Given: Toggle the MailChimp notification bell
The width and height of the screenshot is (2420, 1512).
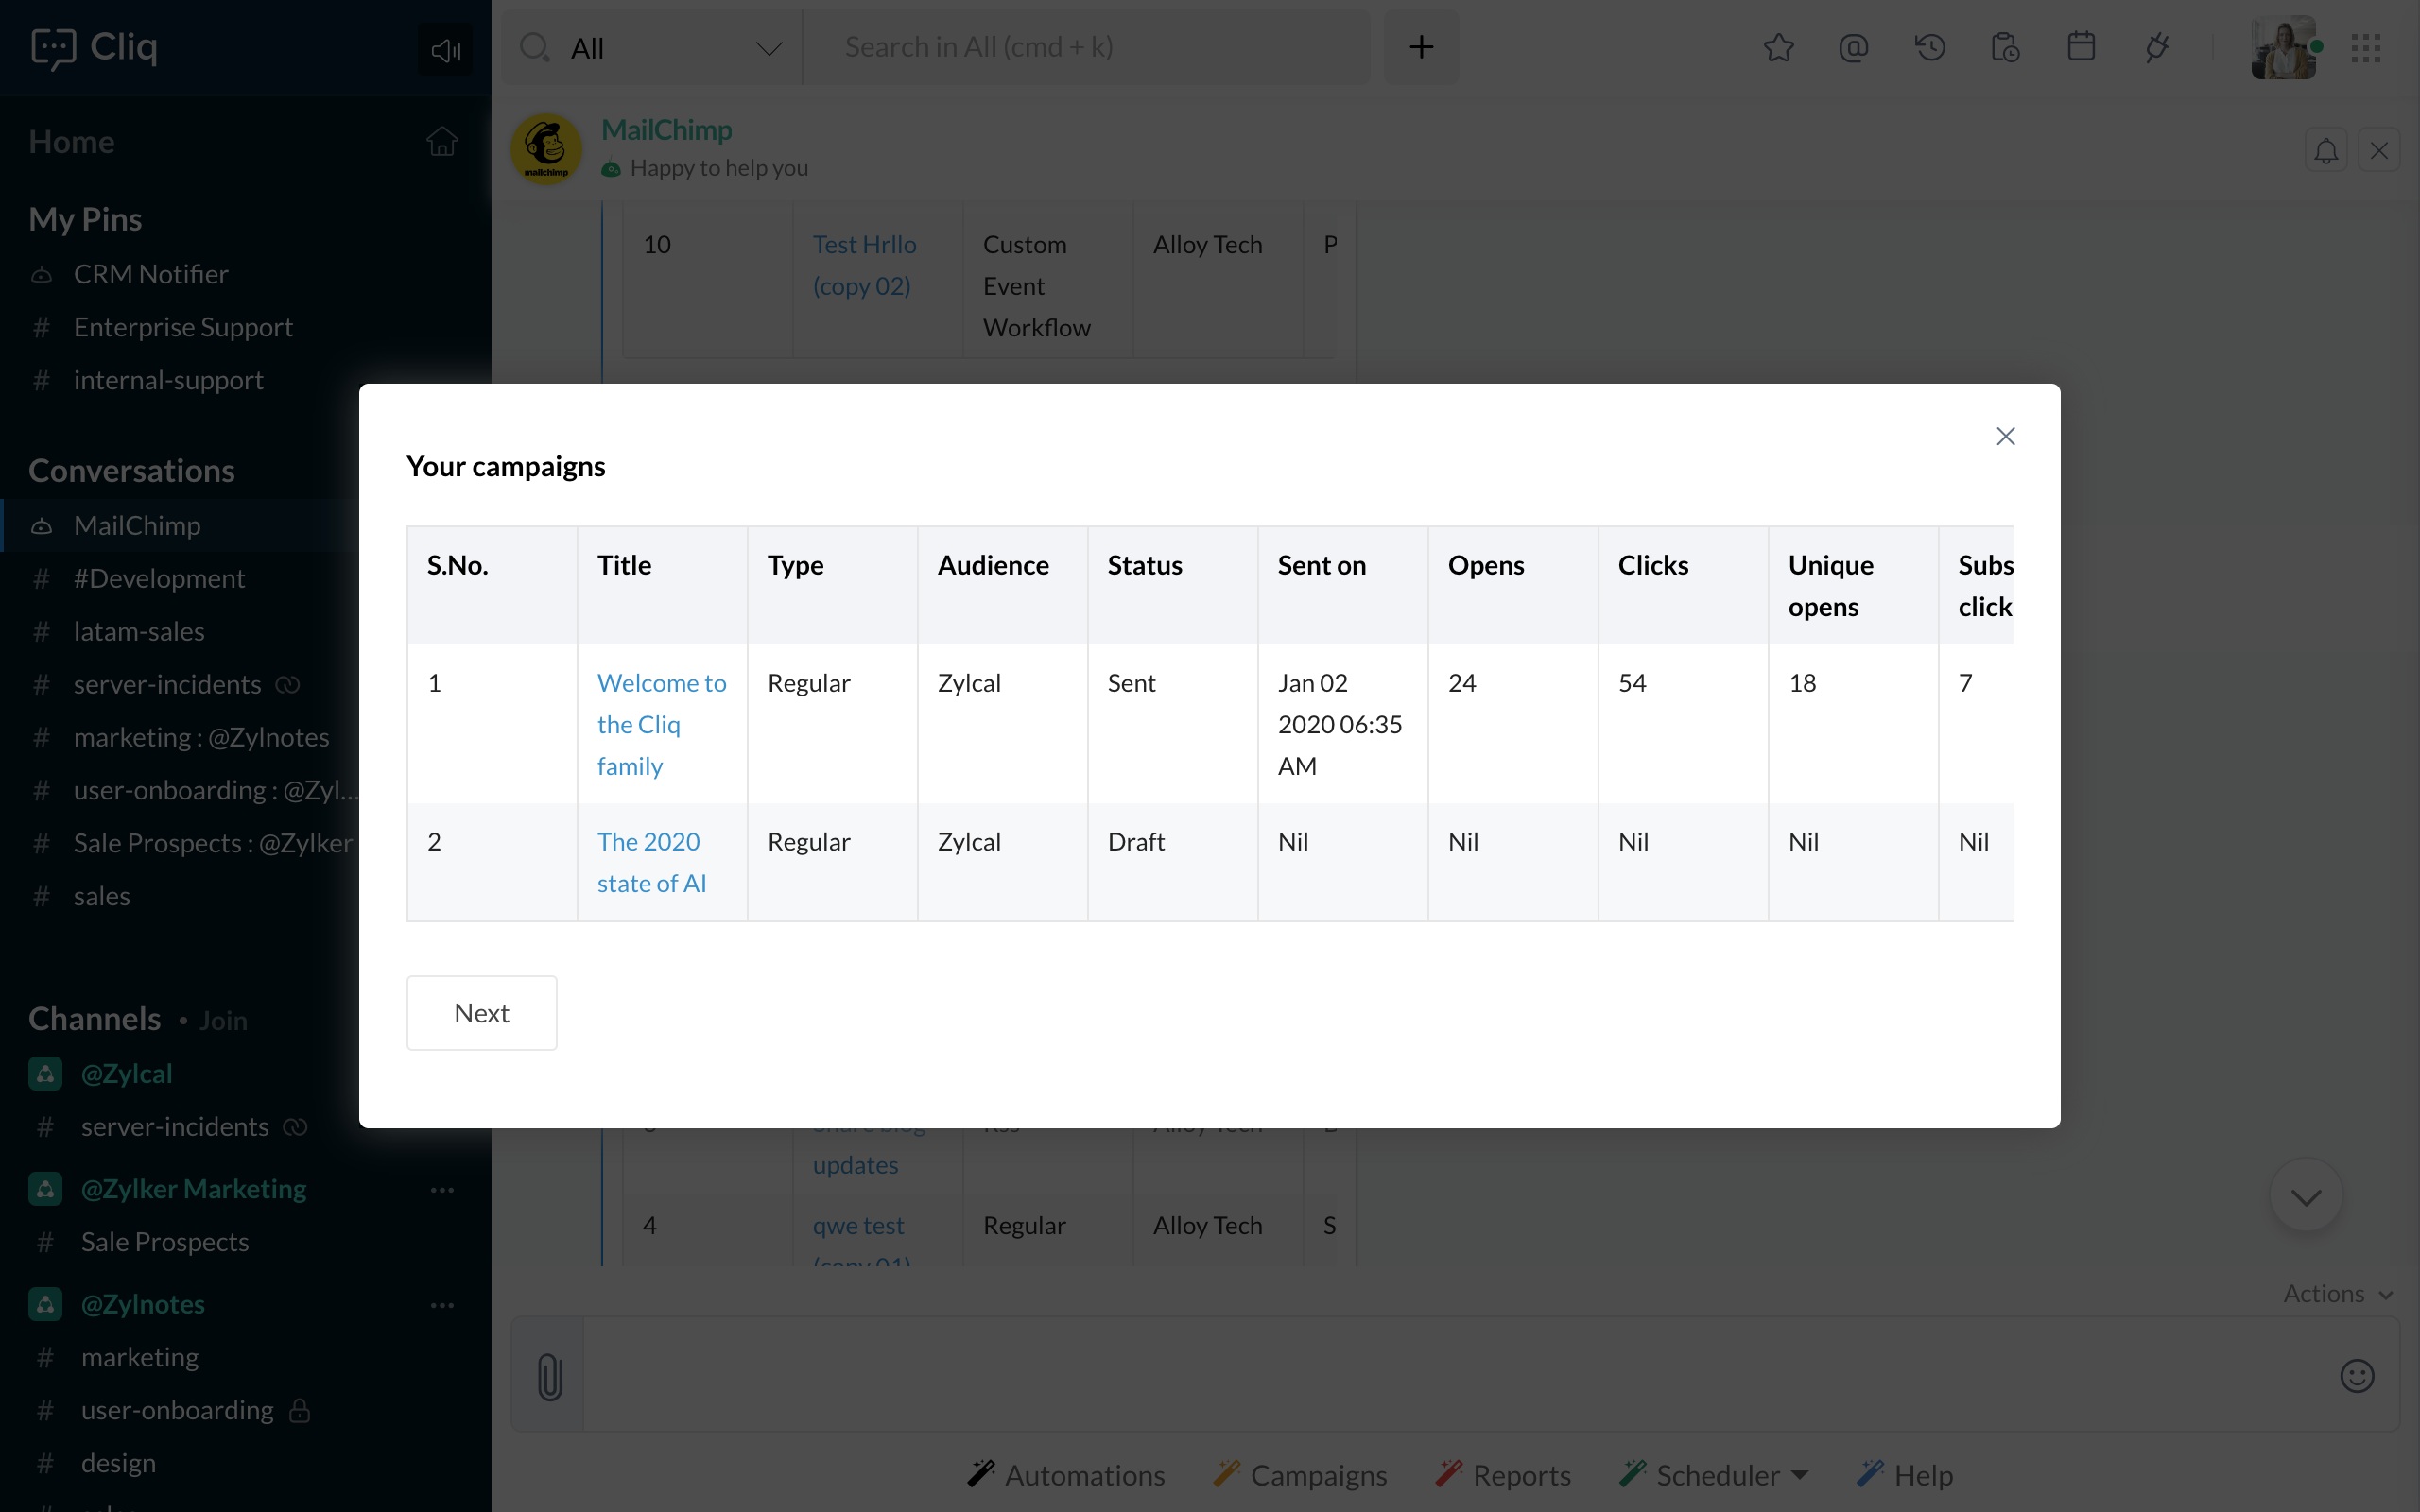Looking at the screenshot, I should pos(2326,151).
